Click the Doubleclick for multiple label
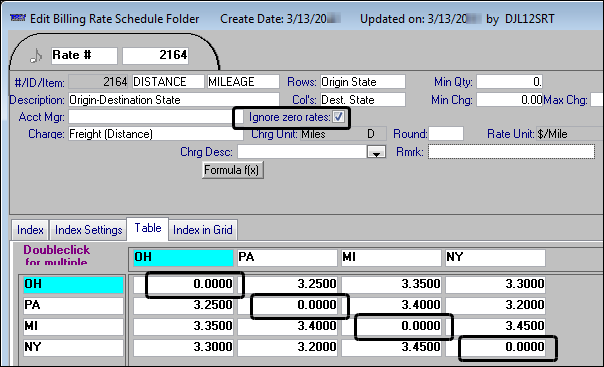 click(x=56, y=255)
